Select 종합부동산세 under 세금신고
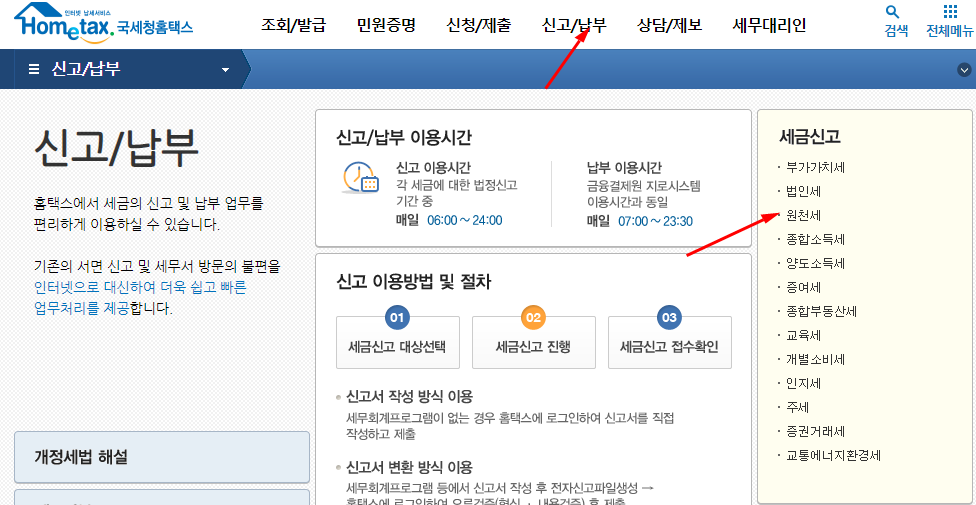Viewport: 976px width, 505px height. 822,311
